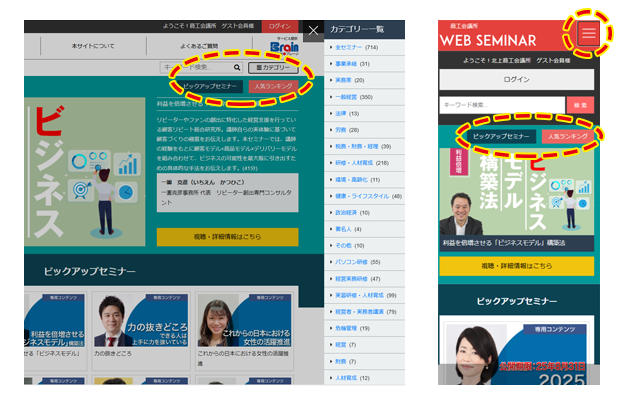
Task: Click the red ログイン button at top
Action: click(280, 26)
